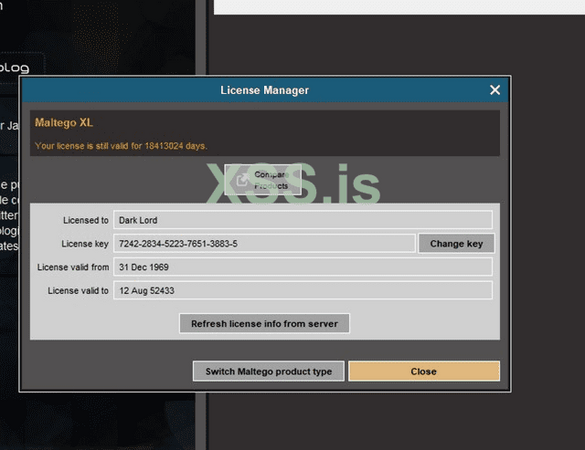Switch Maltego product type
Screen dimensions: 585x450
point(269,371)
